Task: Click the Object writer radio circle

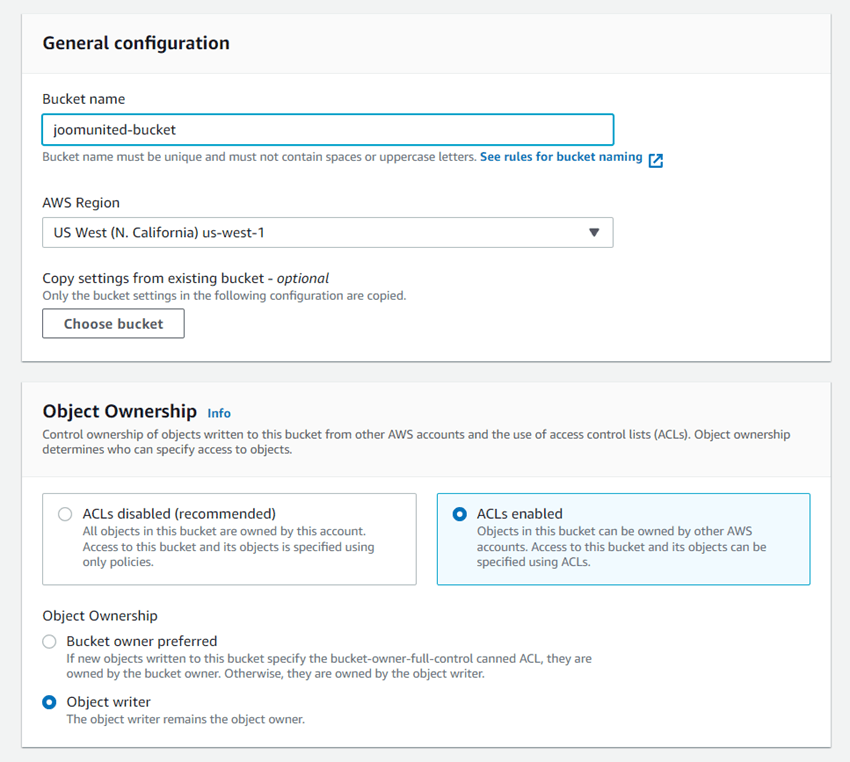Action: pos(49,702)
